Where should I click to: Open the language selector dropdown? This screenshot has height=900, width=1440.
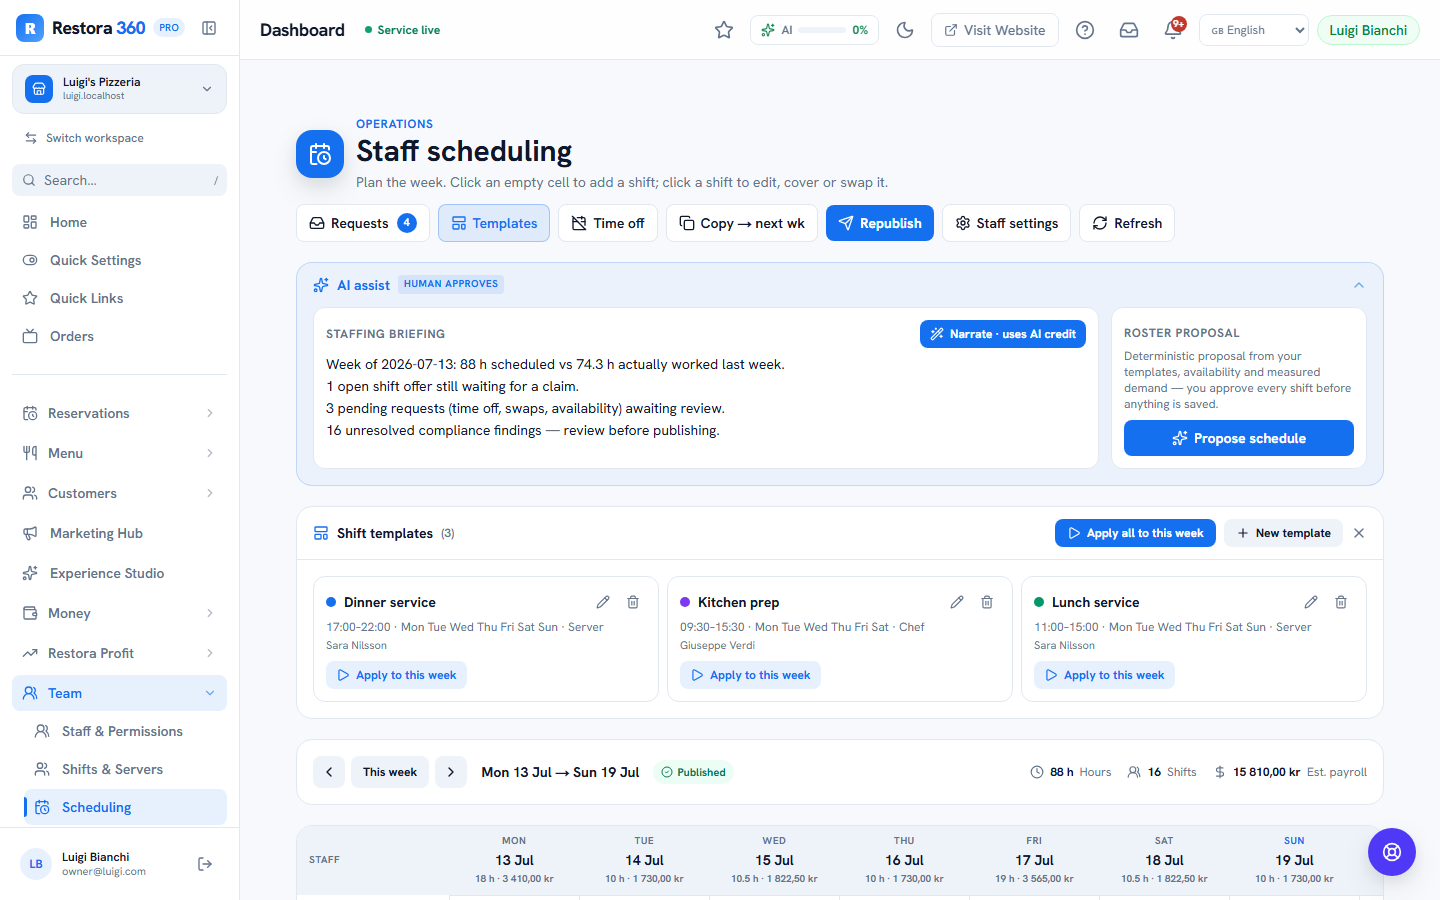(x=1254, y=30)
